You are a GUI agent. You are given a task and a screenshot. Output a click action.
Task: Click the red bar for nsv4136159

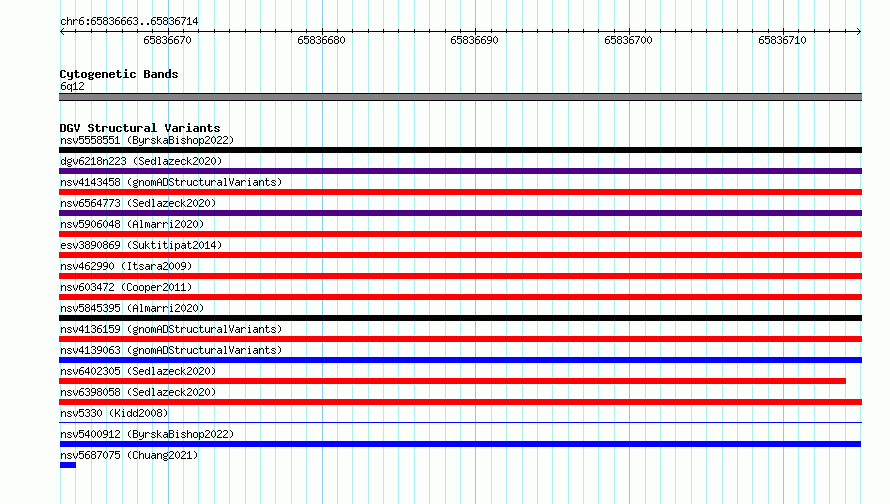[x=460, y=339]
